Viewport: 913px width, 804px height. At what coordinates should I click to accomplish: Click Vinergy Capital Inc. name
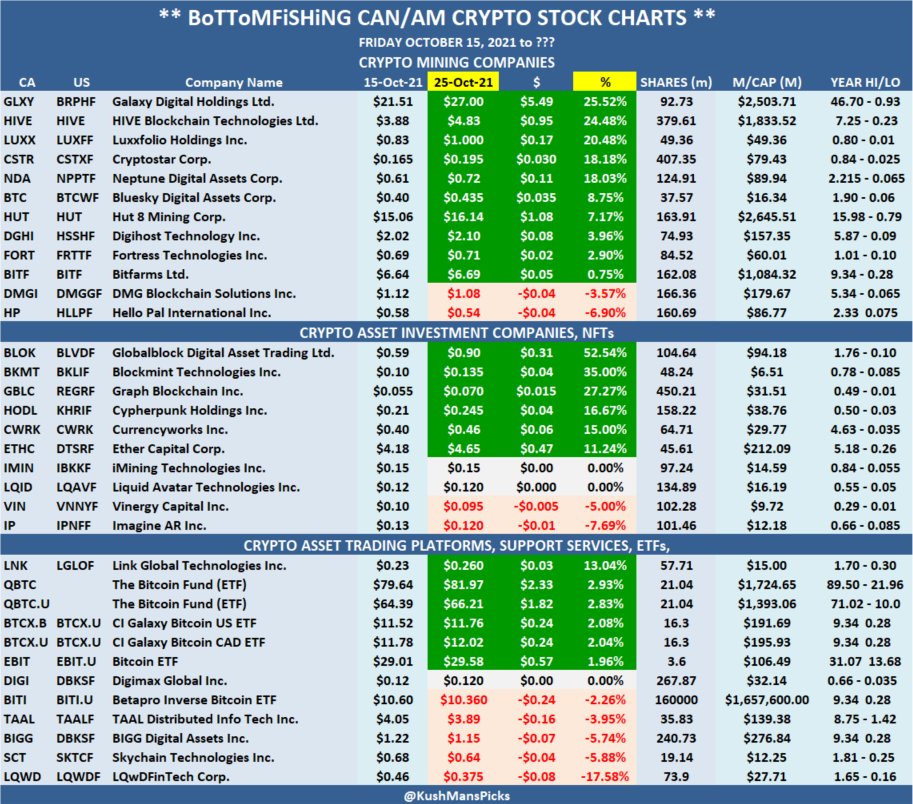pos(170,507)
